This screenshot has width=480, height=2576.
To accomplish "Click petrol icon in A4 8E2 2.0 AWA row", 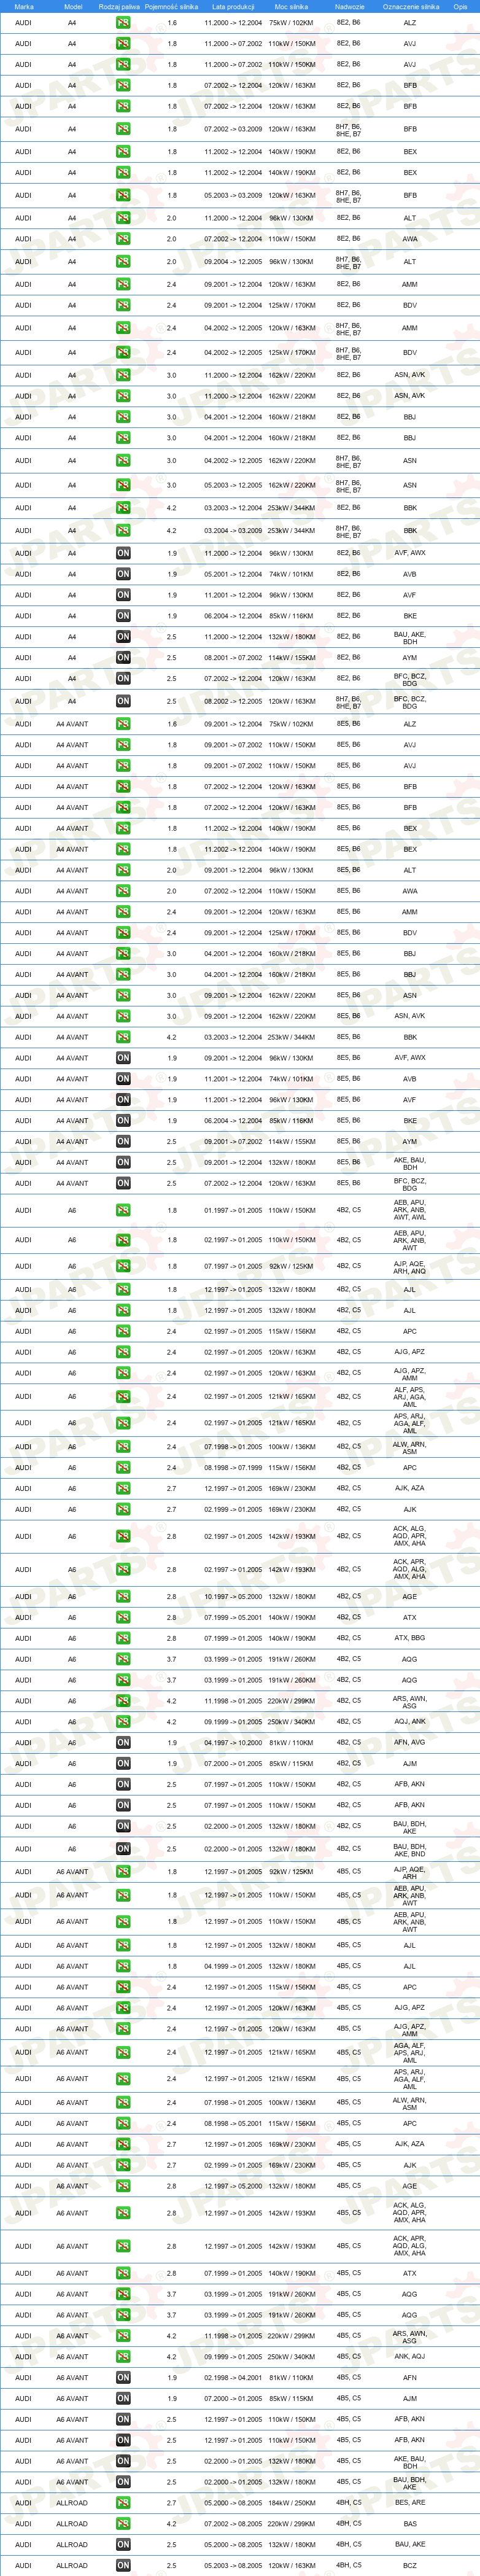I will tap(123, 239).
